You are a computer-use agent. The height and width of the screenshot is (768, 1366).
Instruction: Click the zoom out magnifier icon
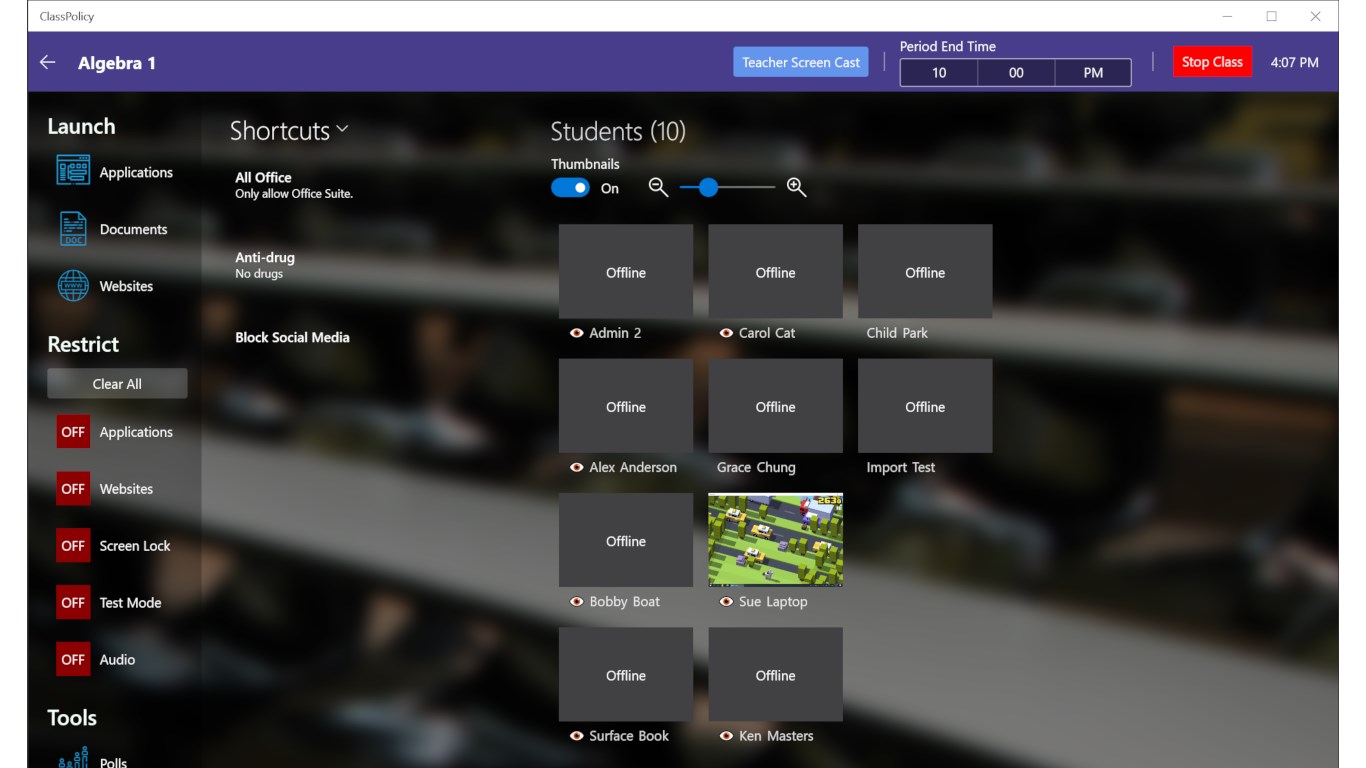coord(658,187)
